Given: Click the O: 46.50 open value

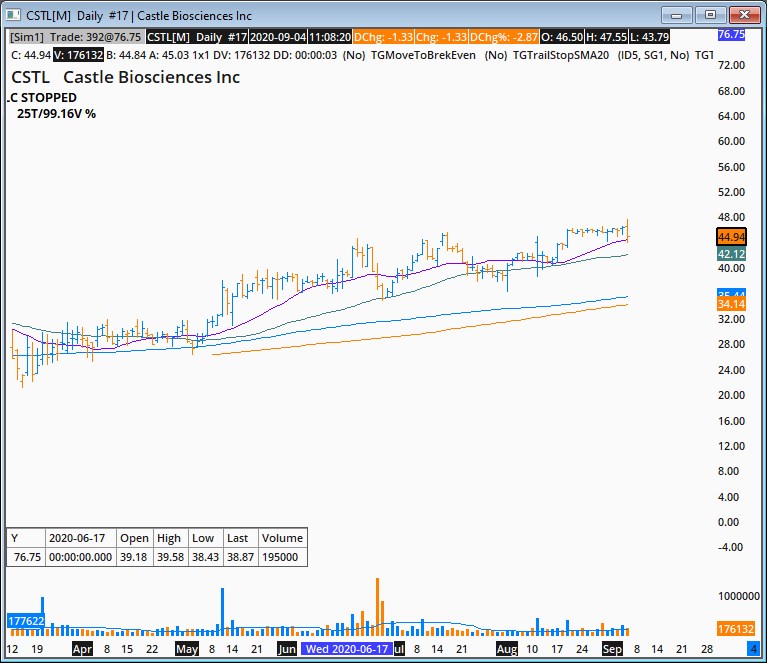Looking at the screenshot, I should (x=562, y=37).
